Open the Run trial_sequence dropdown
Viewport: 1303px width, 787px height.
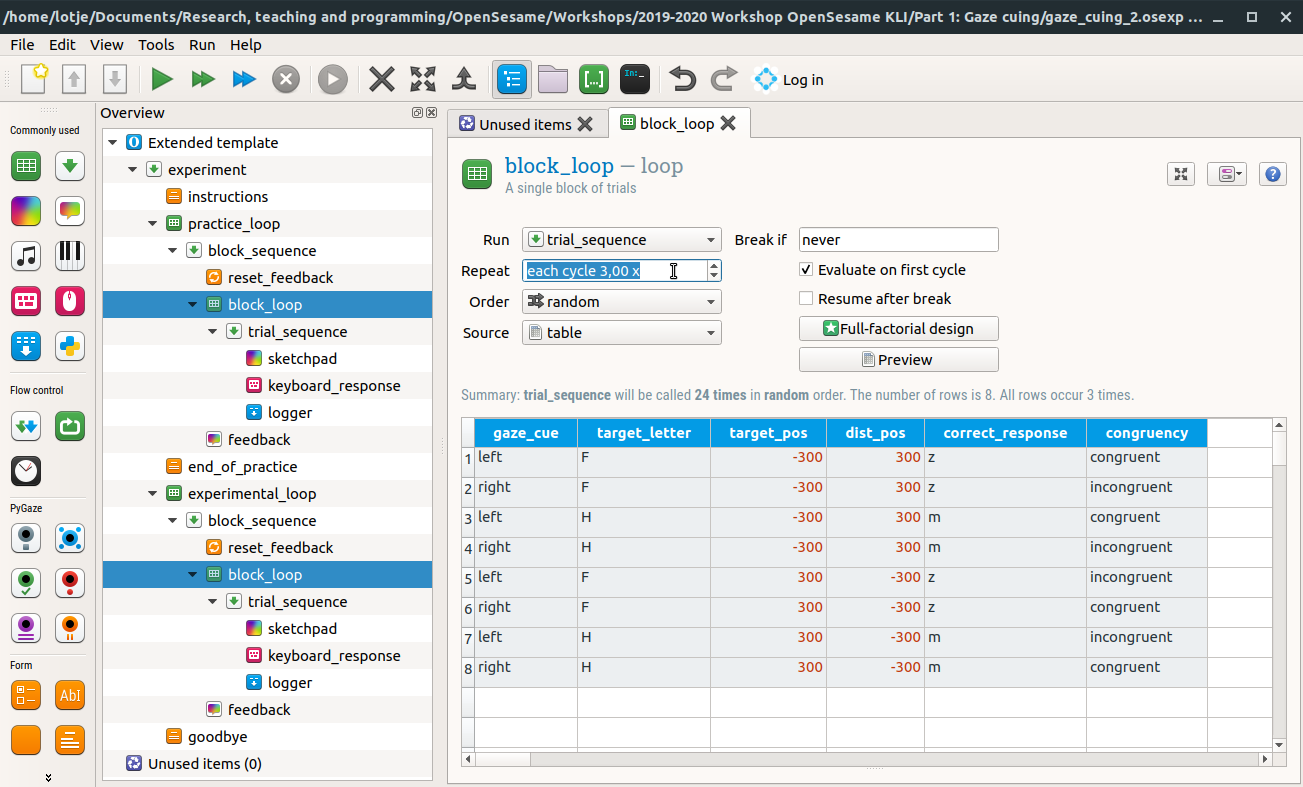[x=622, y=240]
